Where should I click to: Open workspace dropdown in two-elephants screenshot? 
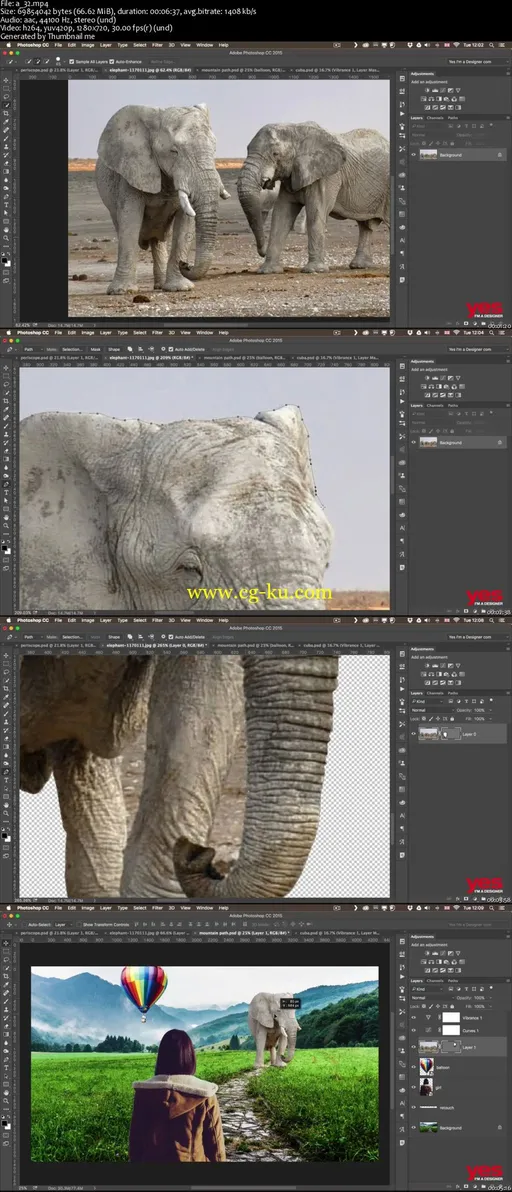tap(478, 62)
